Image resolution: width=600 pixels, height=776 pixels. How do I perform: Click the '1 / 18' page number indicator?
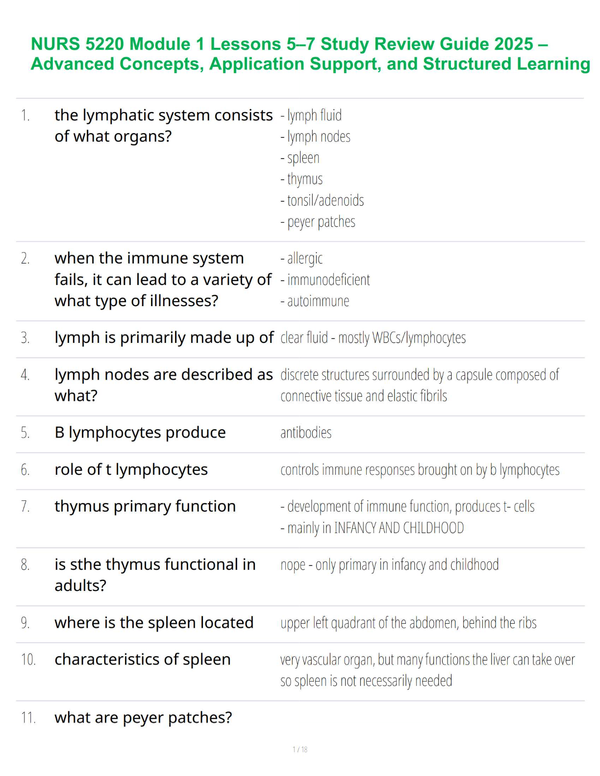300,749
